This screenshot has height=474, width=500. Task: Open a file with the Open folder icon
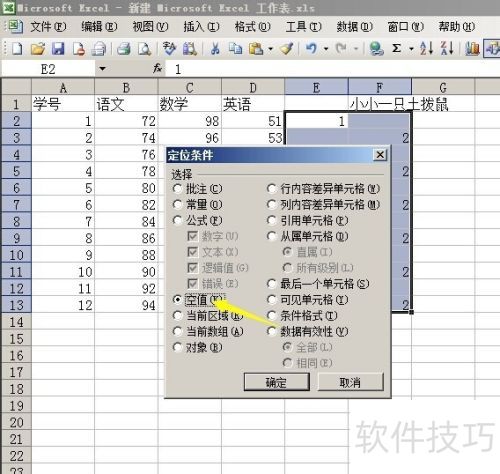click(x=38, y=49)
